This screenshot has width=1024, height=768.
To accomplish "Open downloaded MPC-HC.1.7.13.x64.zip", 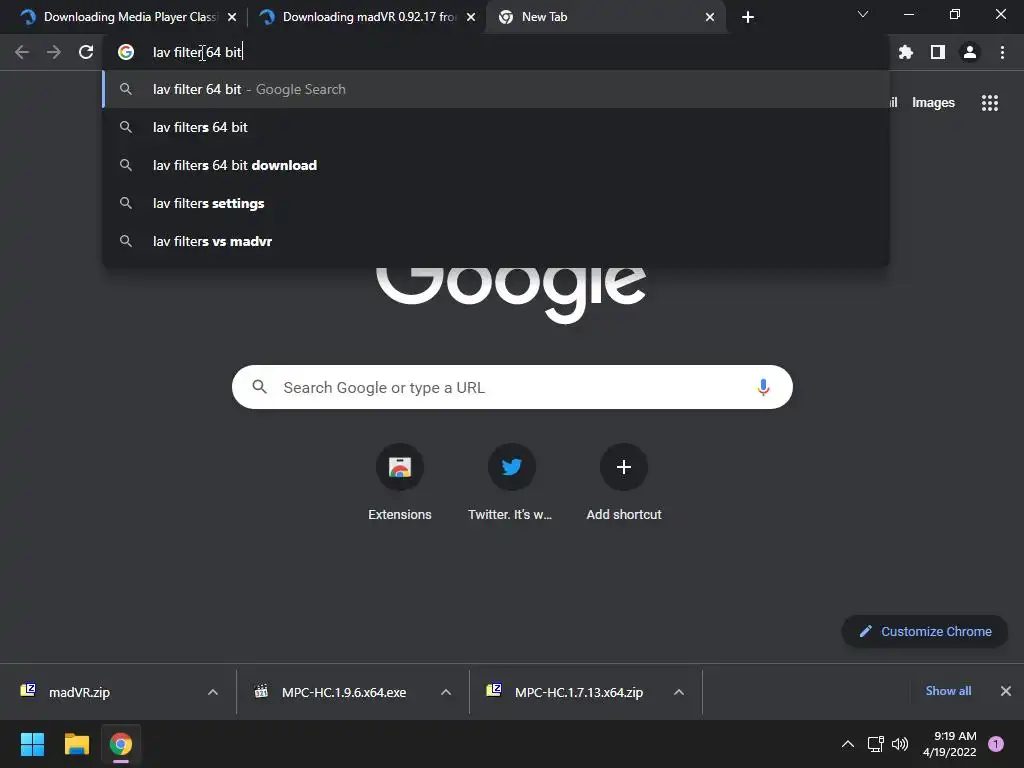I will coord(578,692).
